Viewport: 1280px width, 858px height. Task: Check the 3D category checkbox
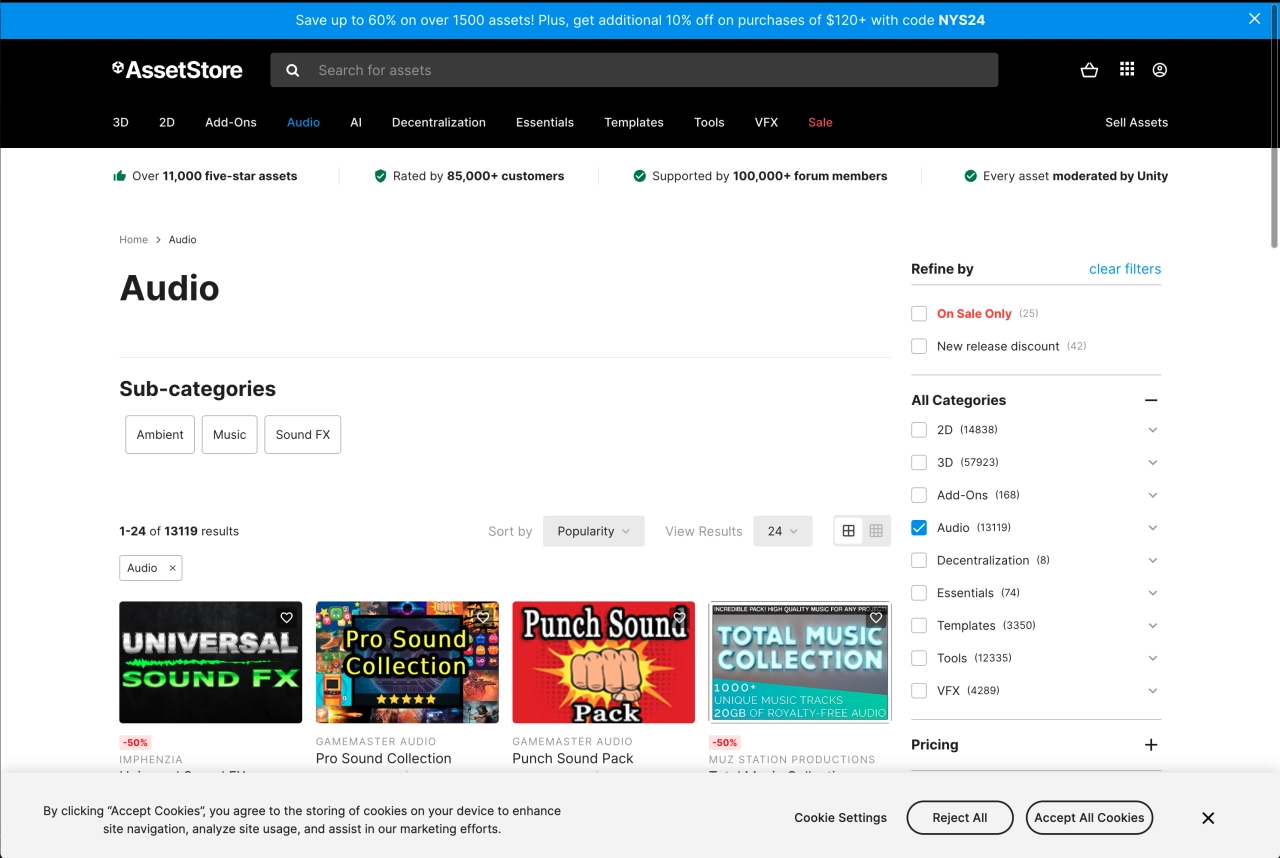click(919, 462)
